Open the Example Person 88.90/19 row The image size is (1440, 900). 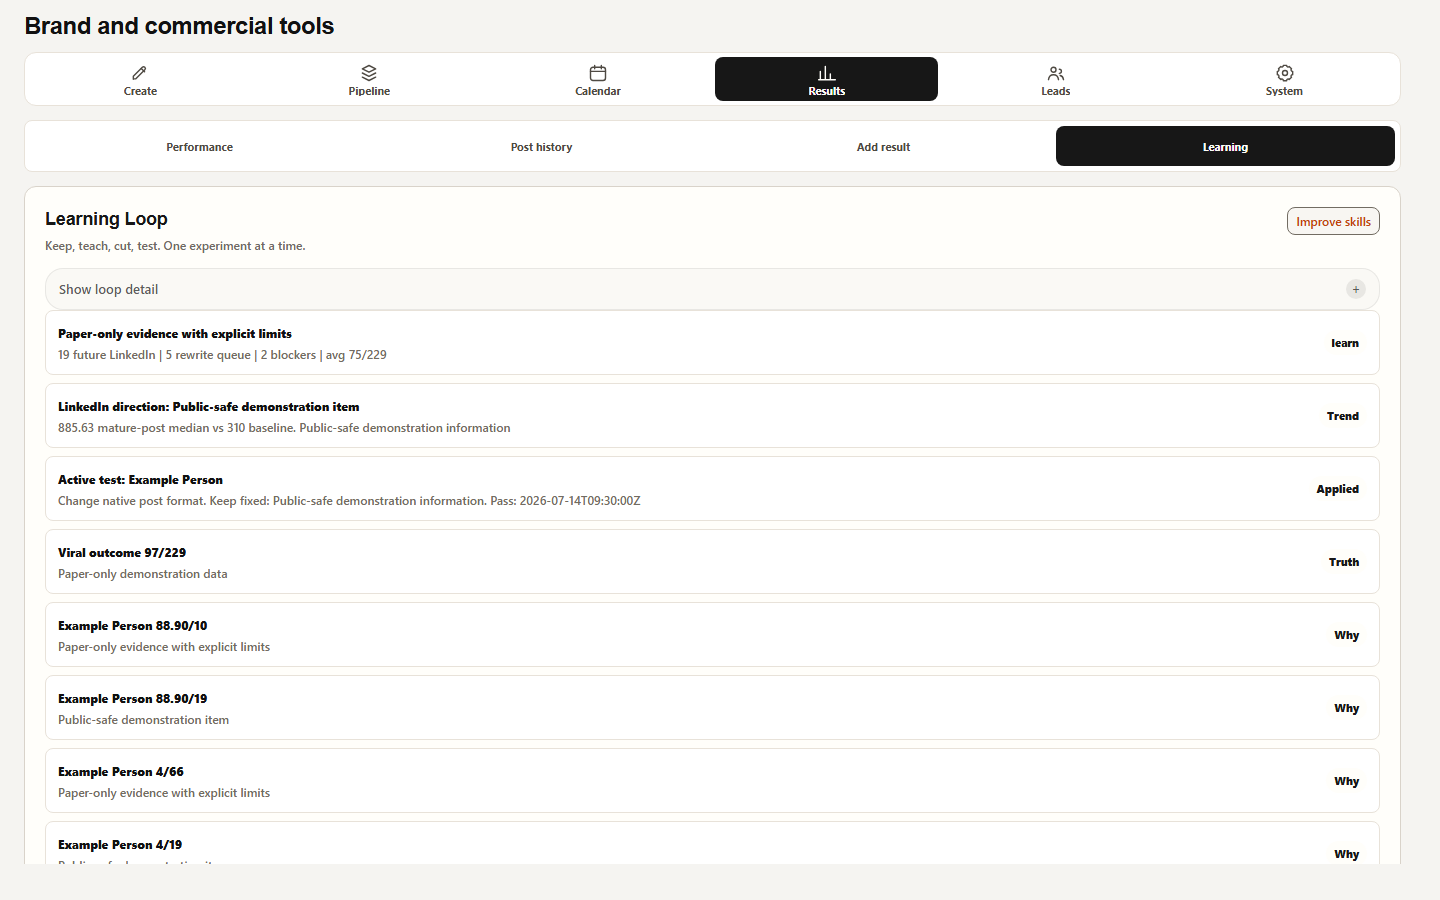[712, 708]
